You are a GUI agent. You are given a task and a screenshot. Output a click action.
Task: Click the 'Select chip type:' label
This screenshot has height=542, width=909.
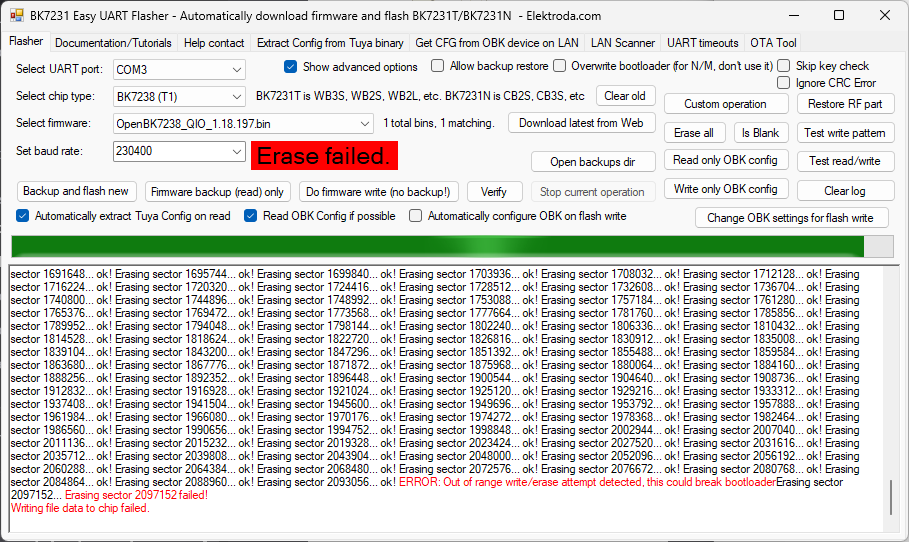[x=55, y=96]
